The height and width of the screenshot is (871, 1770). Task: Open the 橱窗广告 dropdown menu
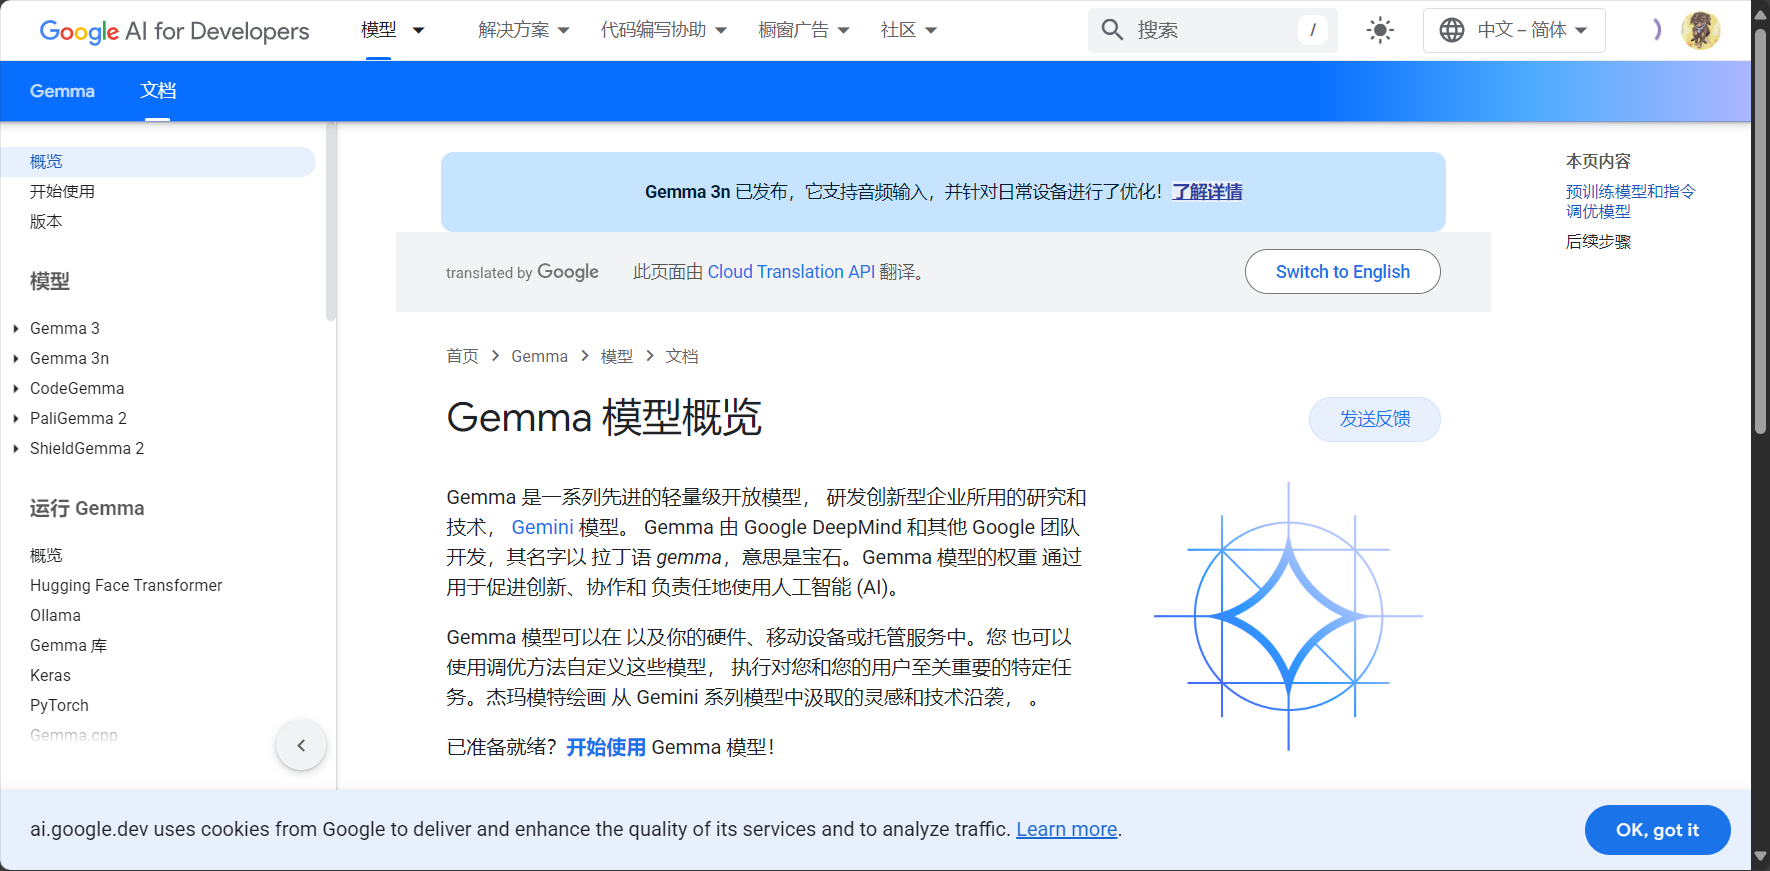click(x=804, y=30)
